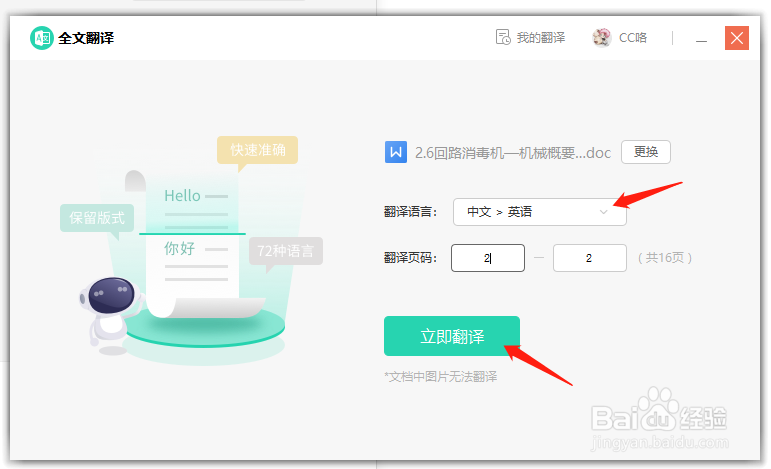
Task: Click the Word document file icon
Action: click(x=396, y=152)
